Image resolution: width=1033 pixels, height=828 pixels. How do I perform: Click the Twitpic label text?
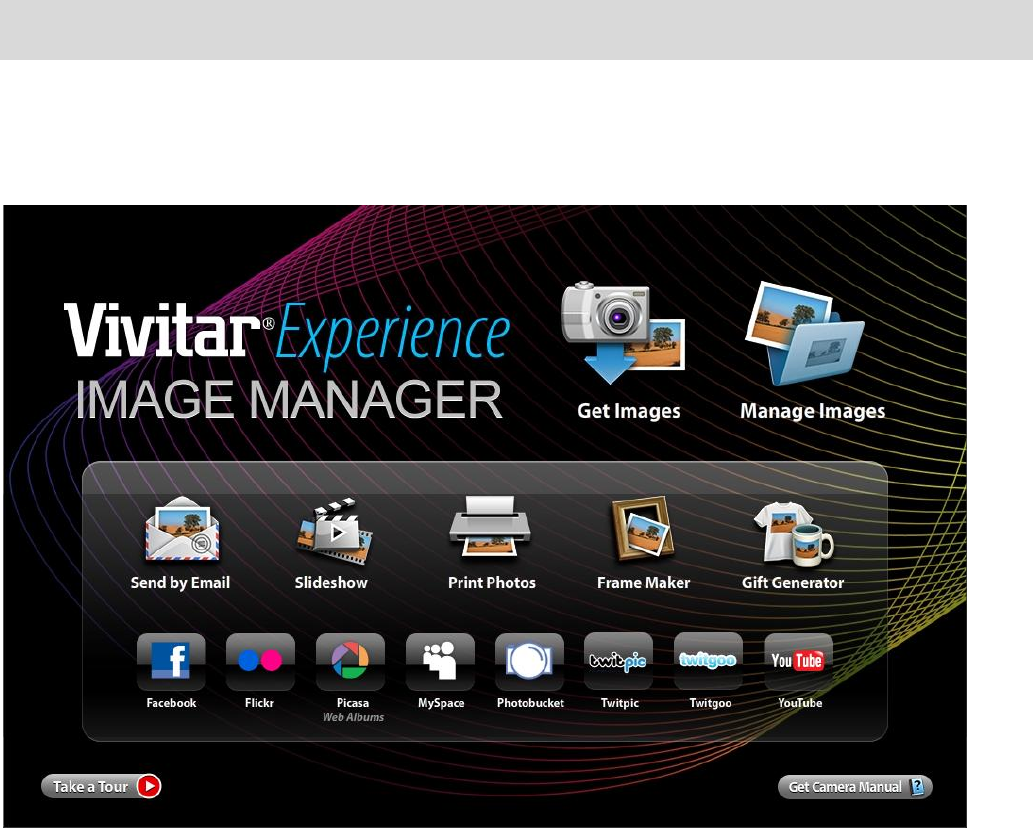pos(619,703)
